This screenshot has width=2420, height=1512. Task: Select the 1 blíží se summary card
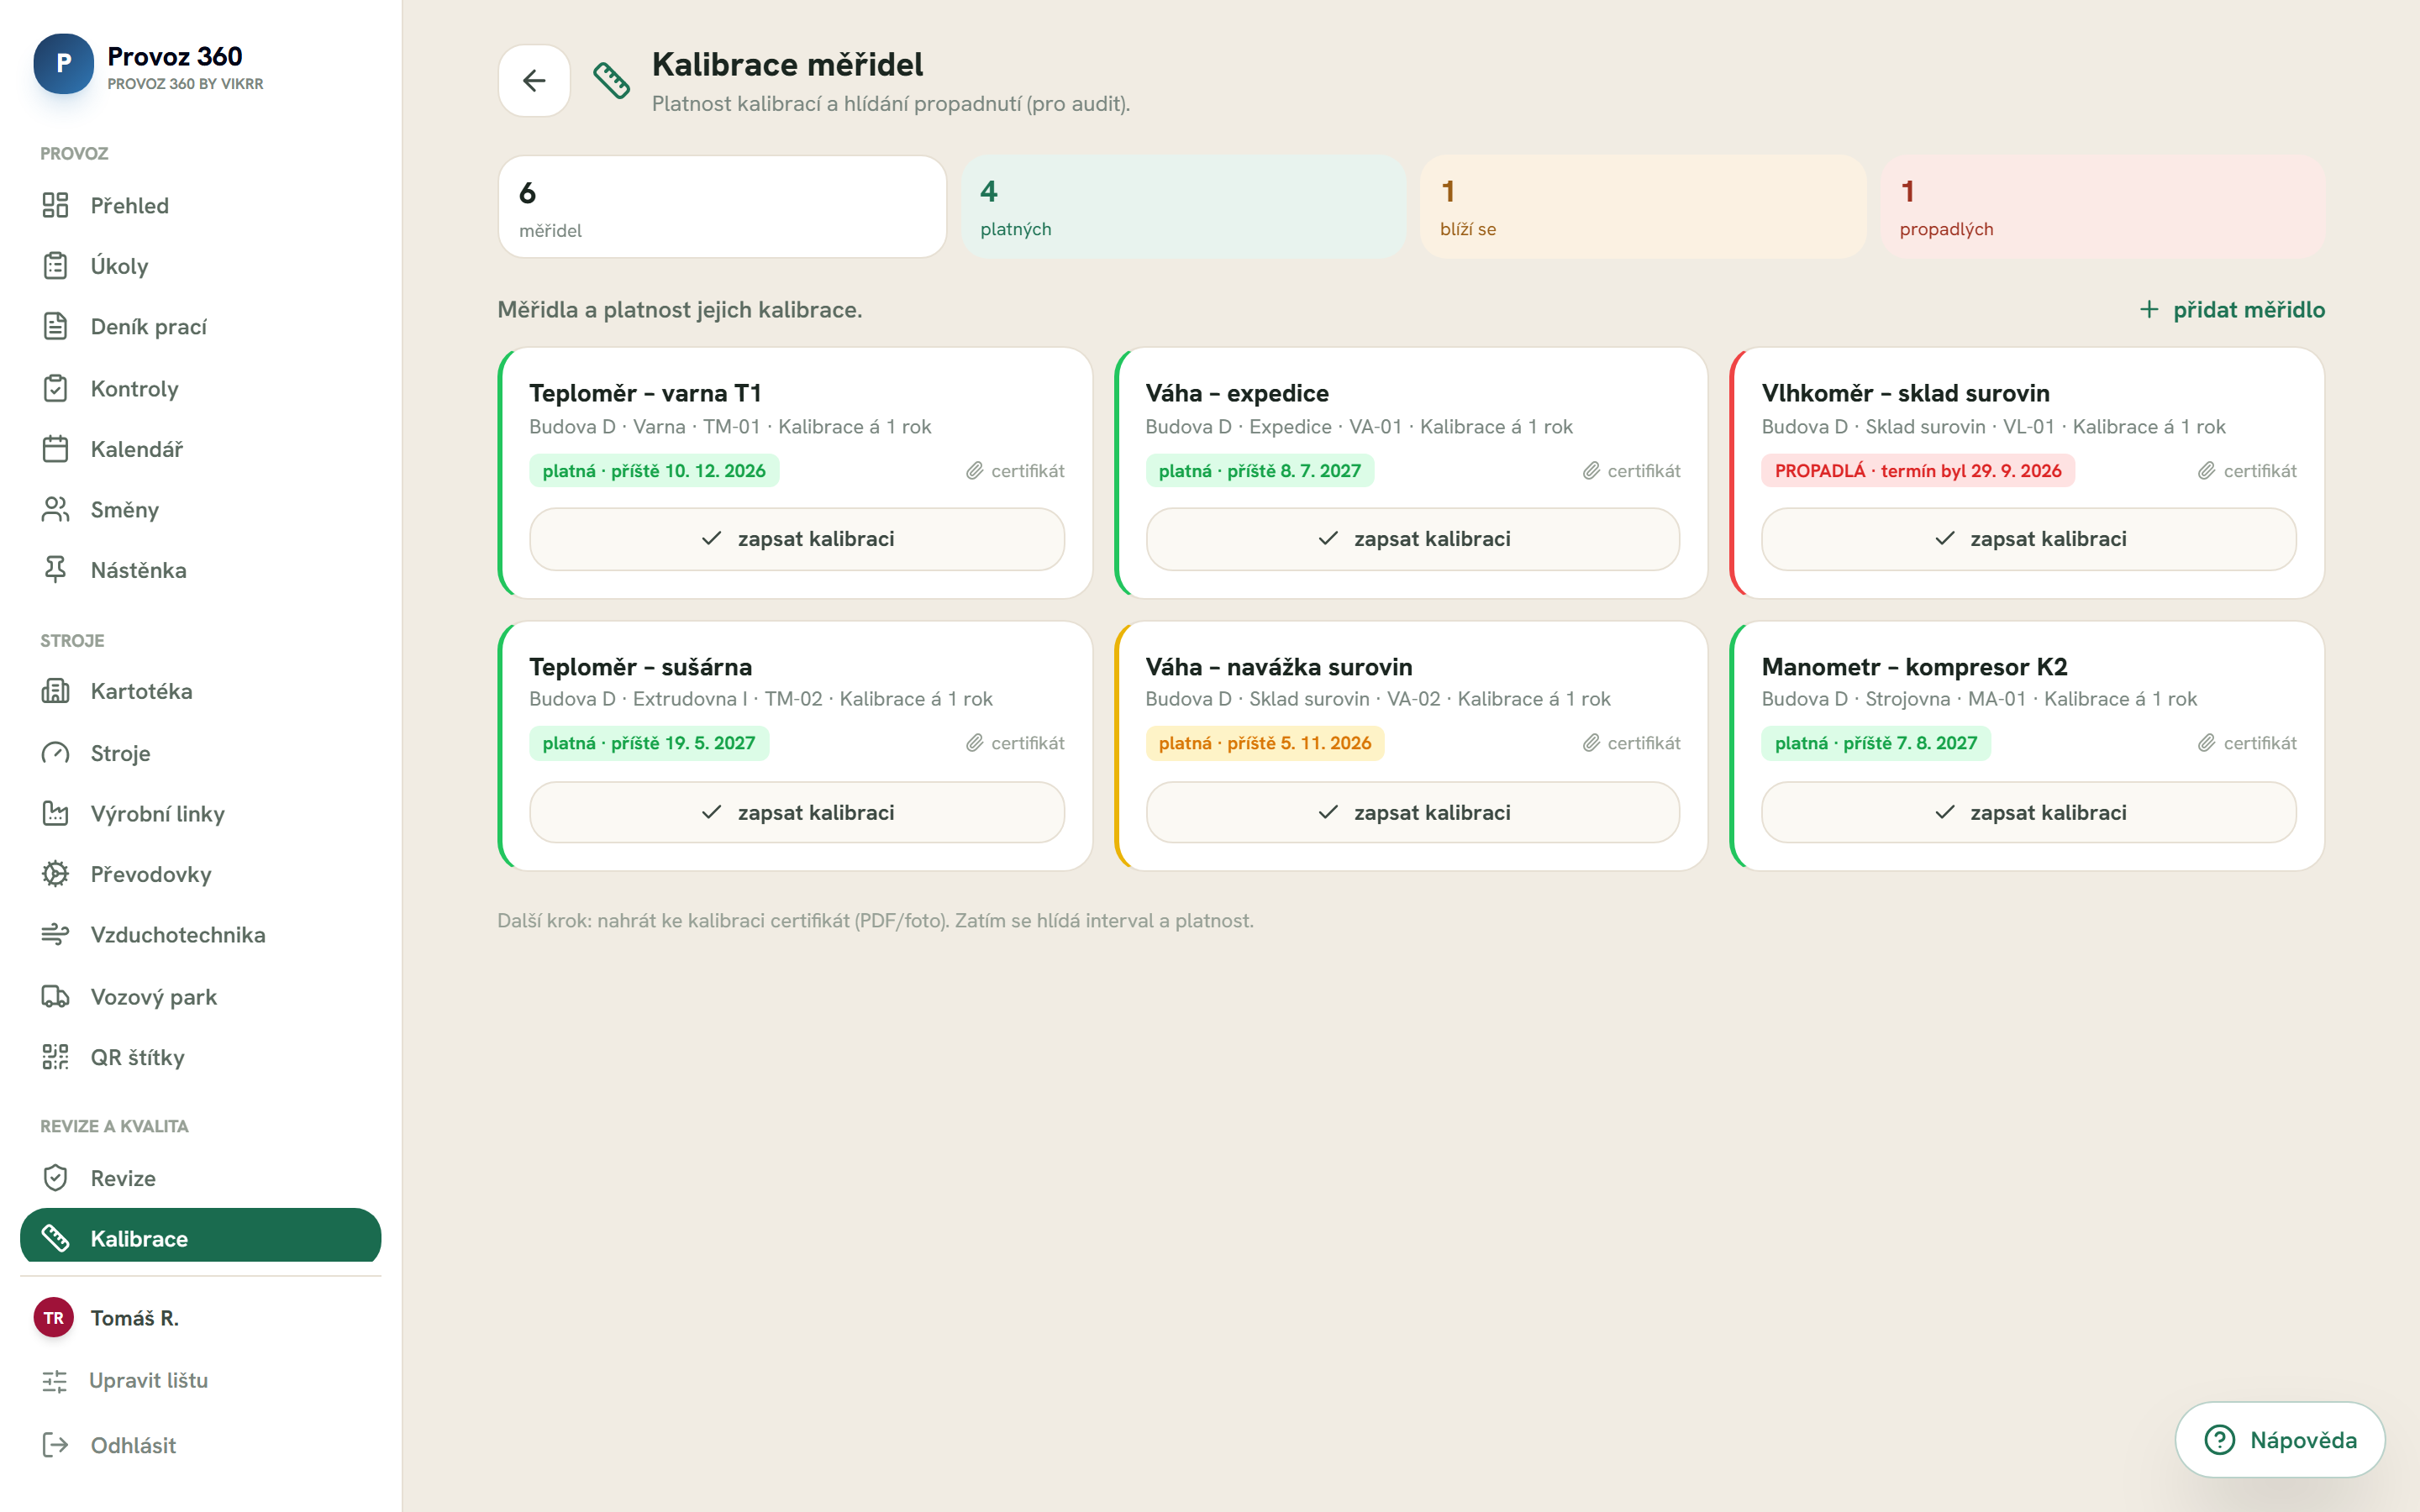[x=1643, y=207]
